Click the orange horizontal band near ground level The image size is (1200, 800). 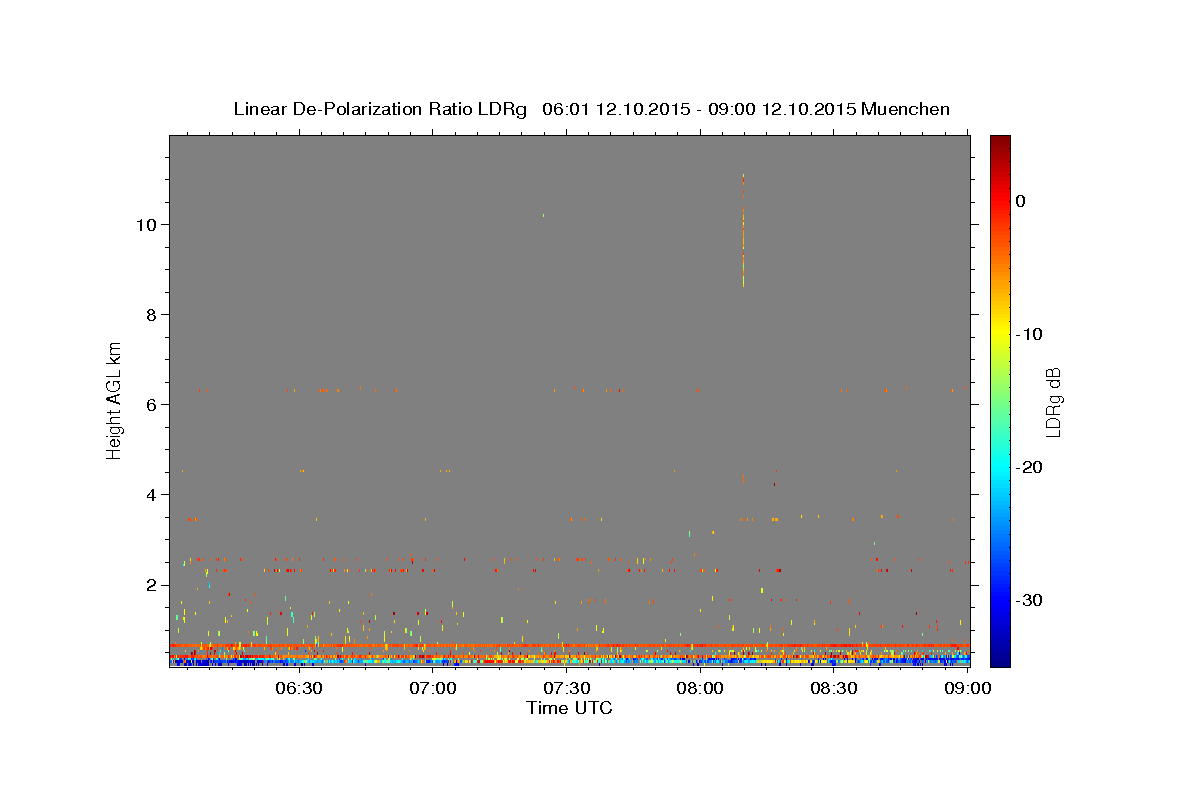point(569,646)
